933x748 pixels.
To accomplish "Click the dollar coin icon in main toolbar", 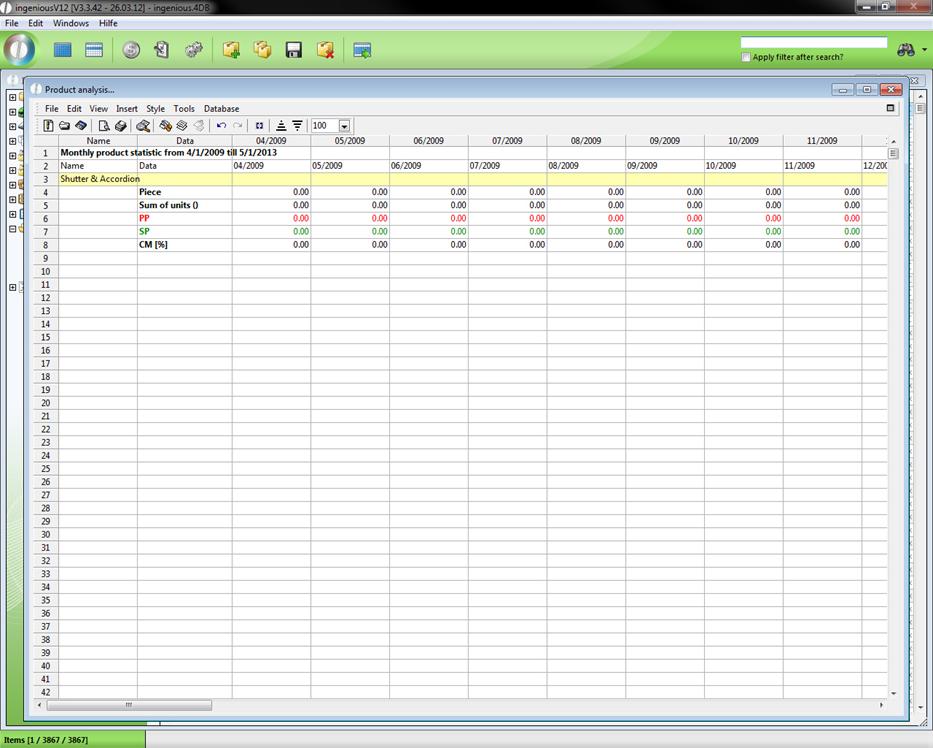I will 131,50.
